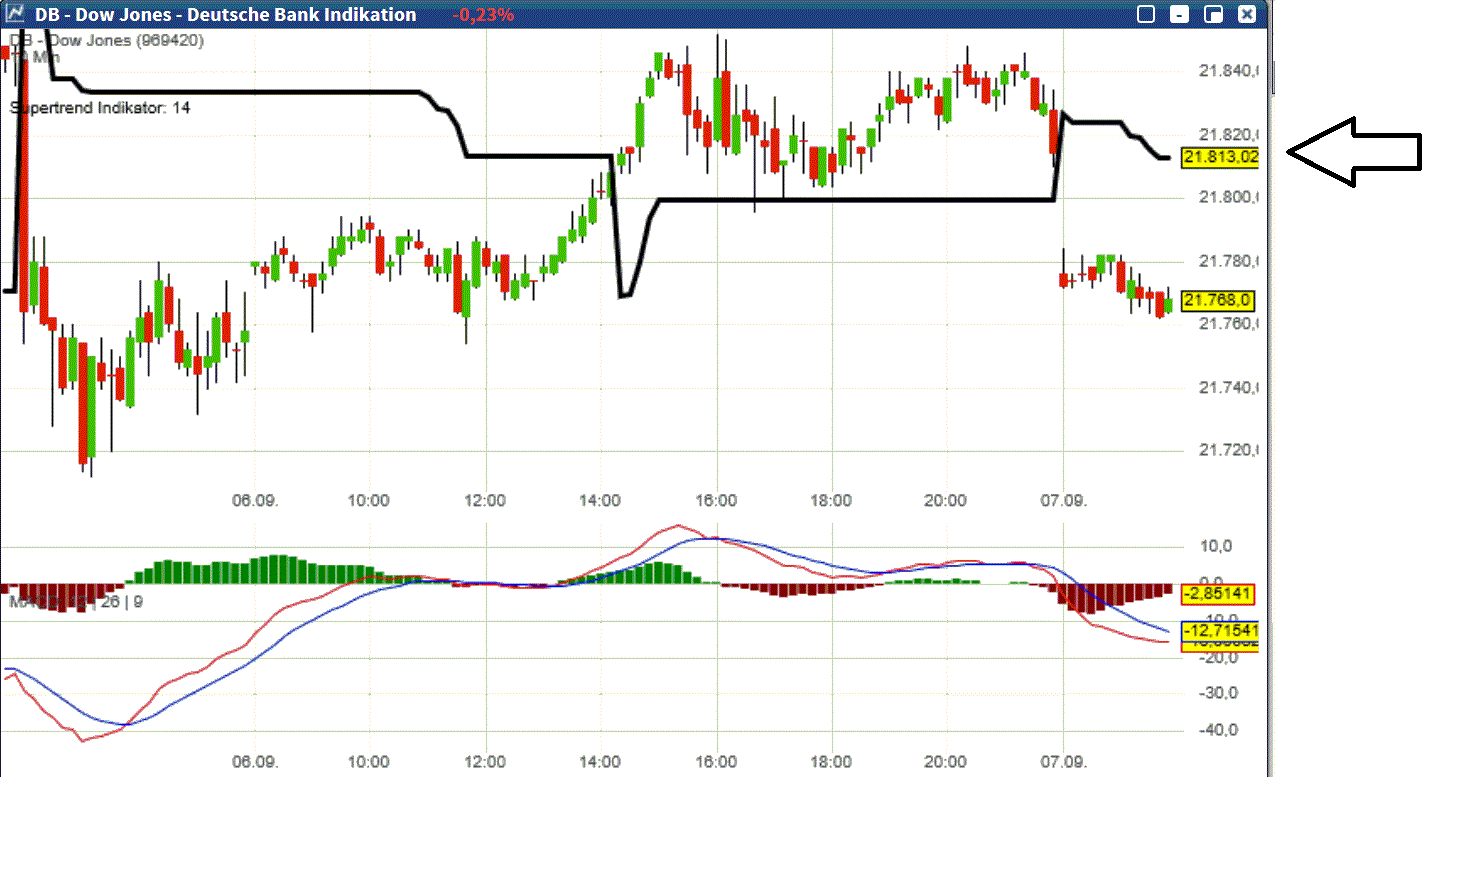1468x872 pixels.
Task: Select the 'DB - Dow Jones (969420)' chart label
Action: [107, 41]
